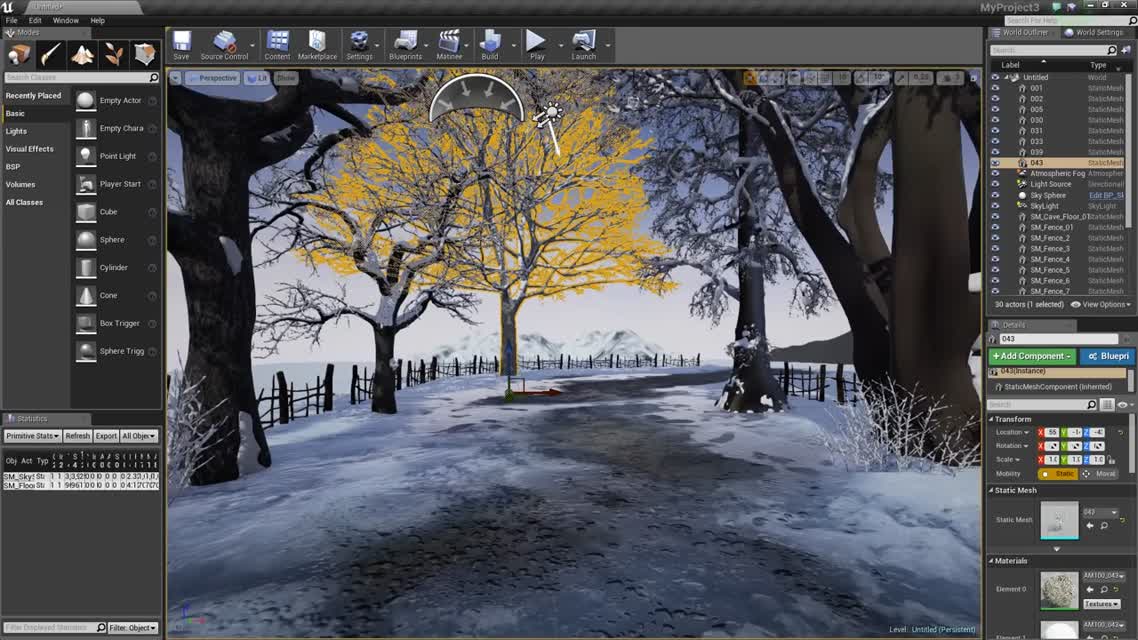Start Play in editor

click(x=536, y=45)
